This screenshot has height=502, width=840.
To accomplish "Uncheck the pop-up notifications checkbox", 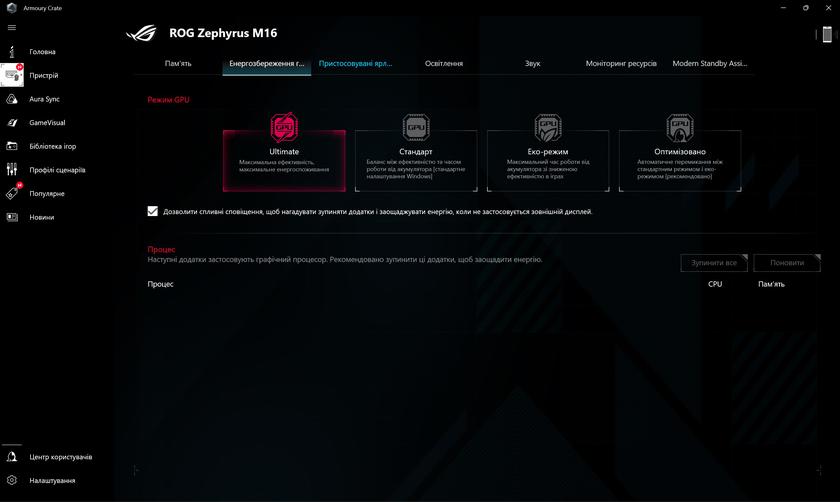I will [153, 211].
